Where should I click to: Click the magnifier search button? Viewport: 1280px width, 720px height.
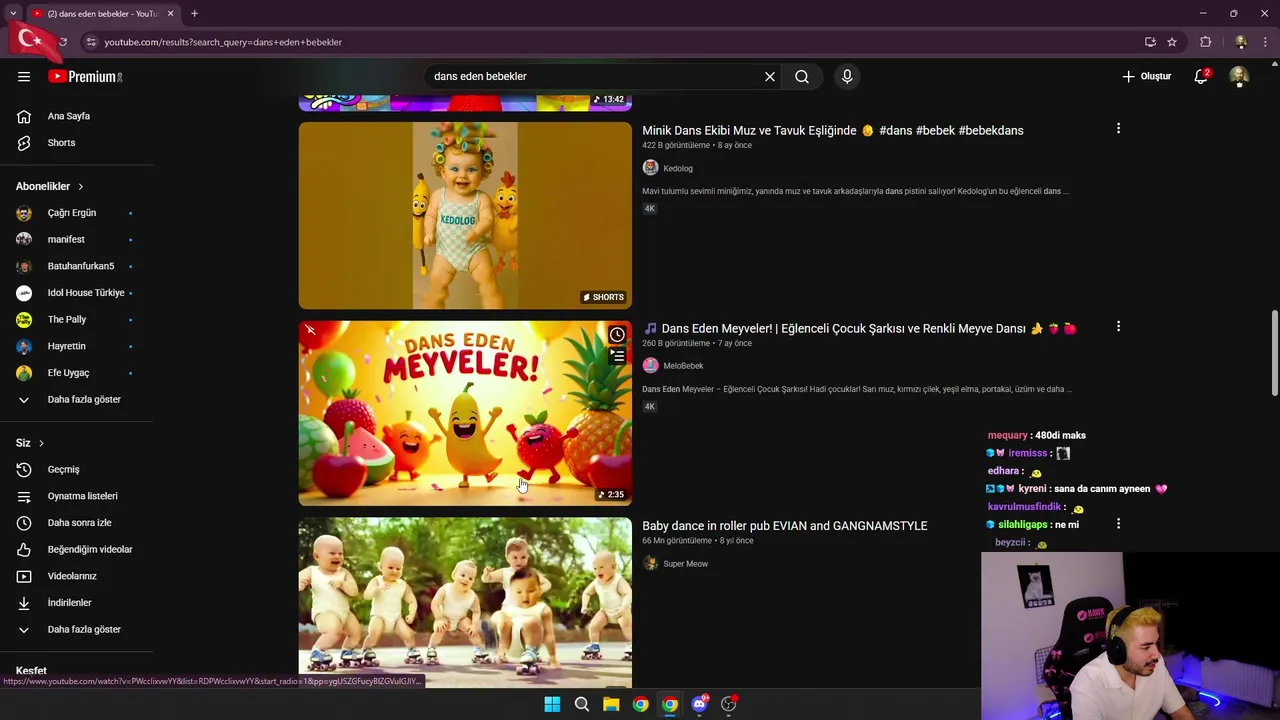click(x=802, y=76)
